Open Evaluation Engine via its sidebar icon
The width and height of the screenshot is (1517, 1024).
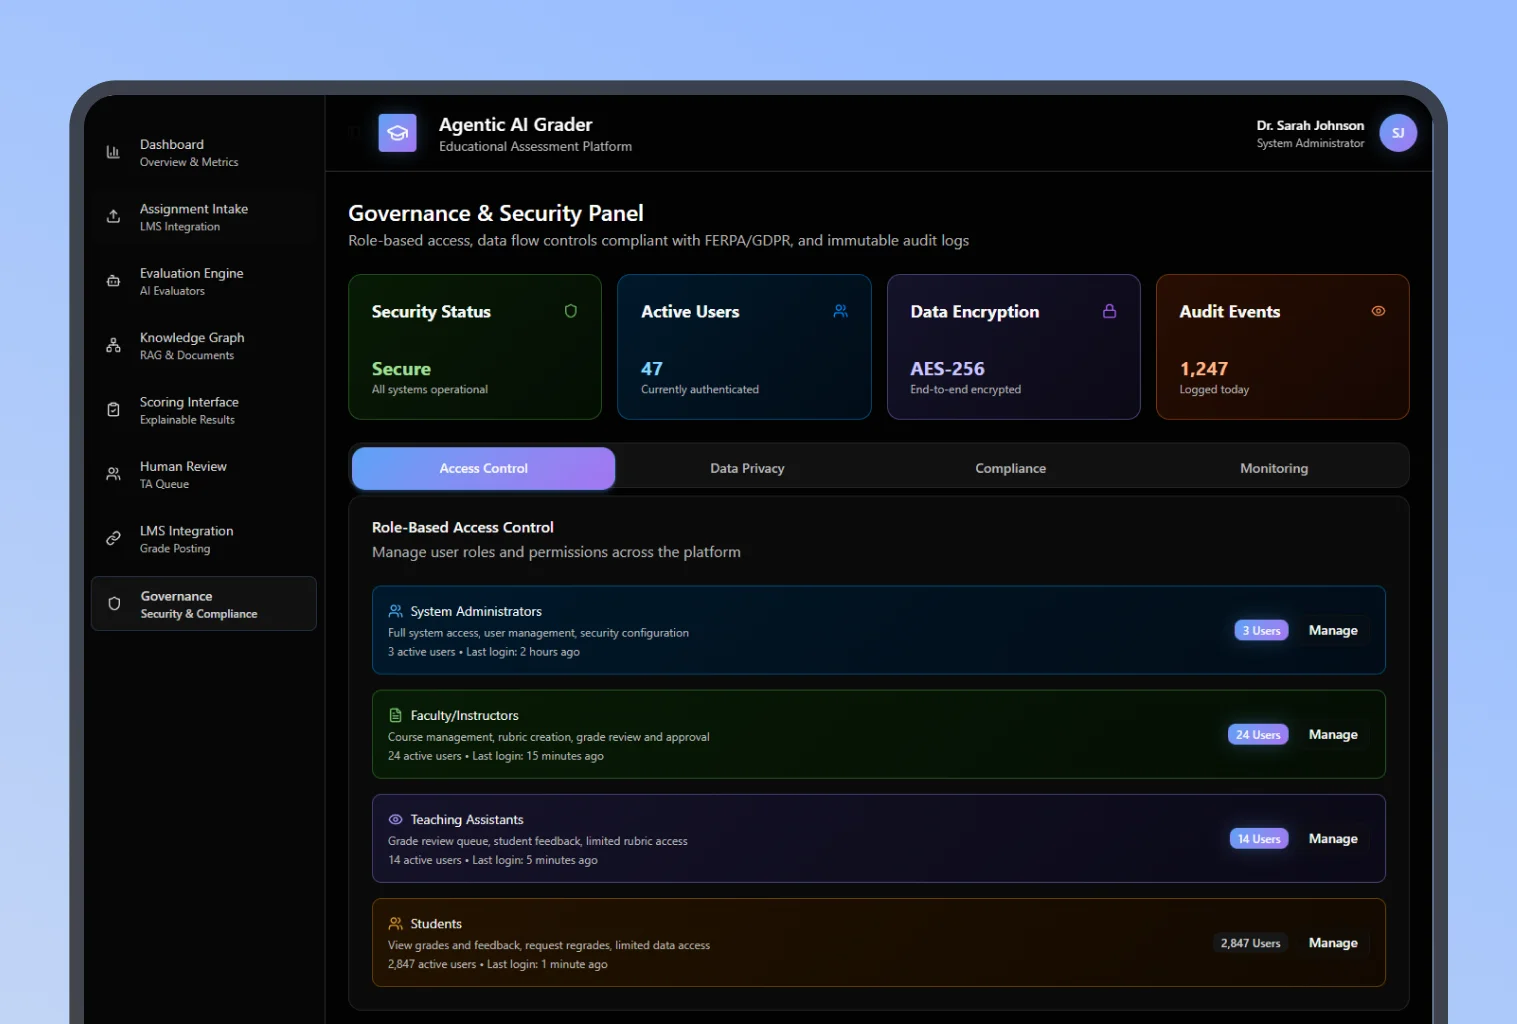click(x=115, y=281)
